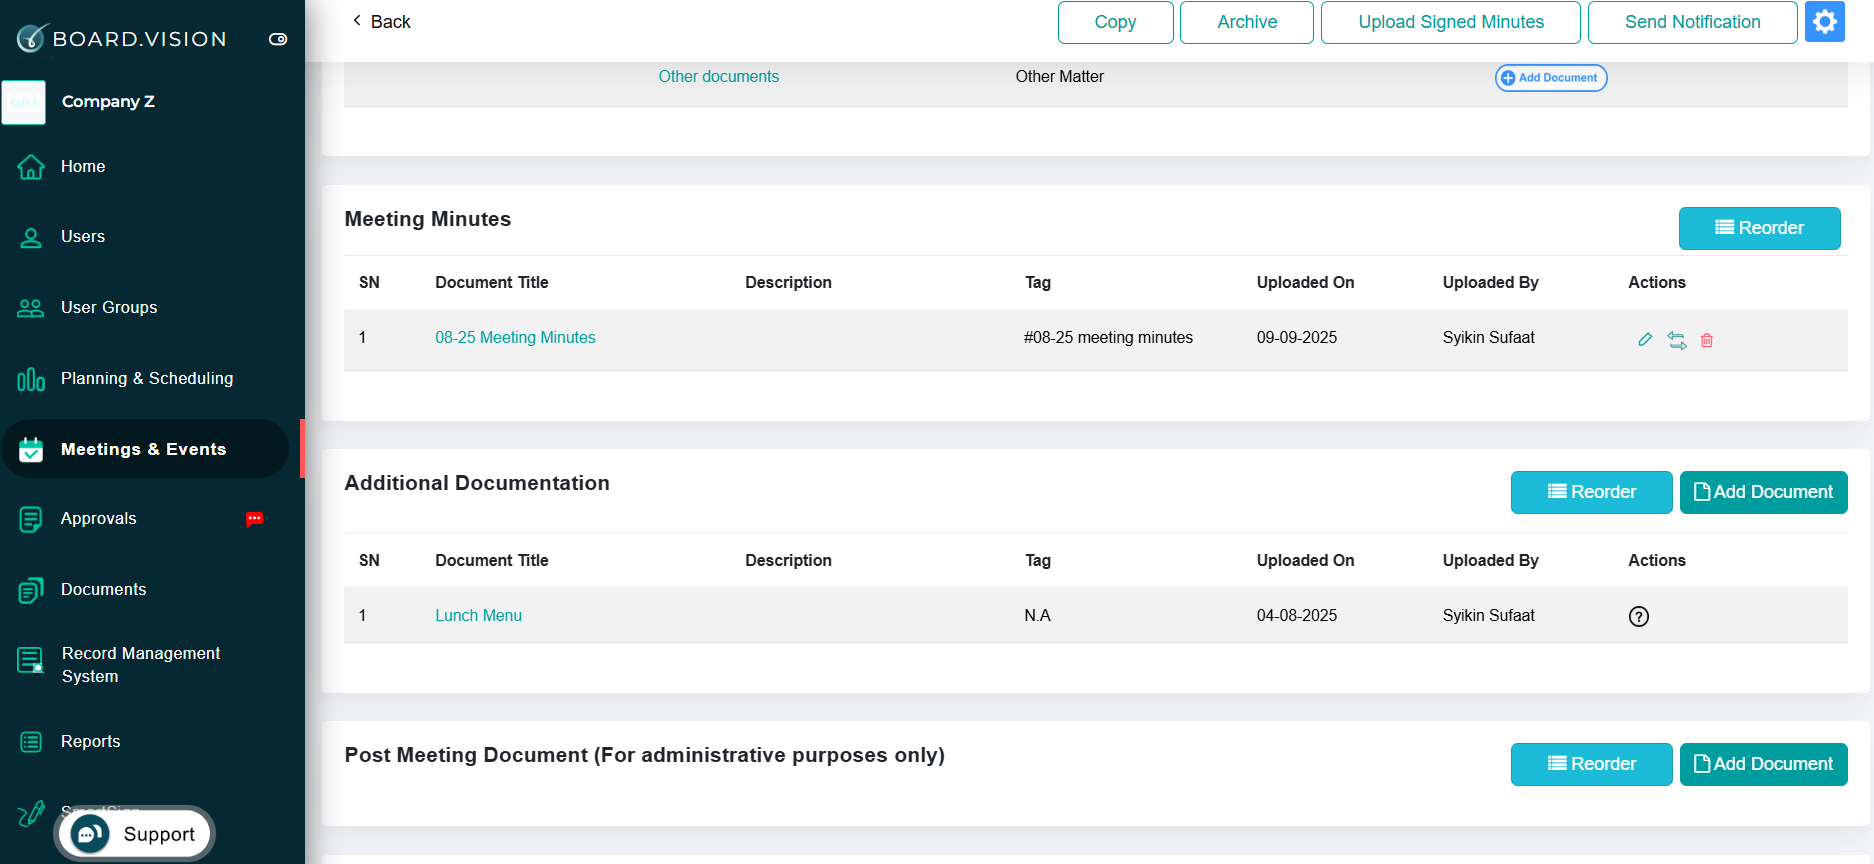
Task: Open the Reports page
Action: [90, 742]
